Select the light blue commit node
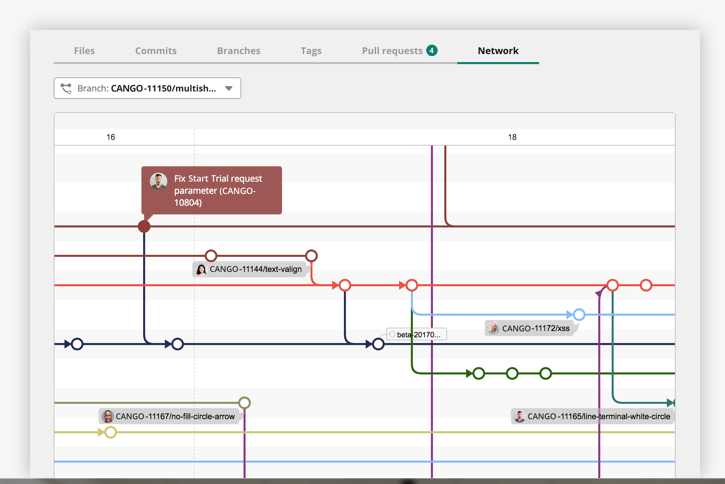The width and height of the screenshot is (725, 484). (579, 314)
